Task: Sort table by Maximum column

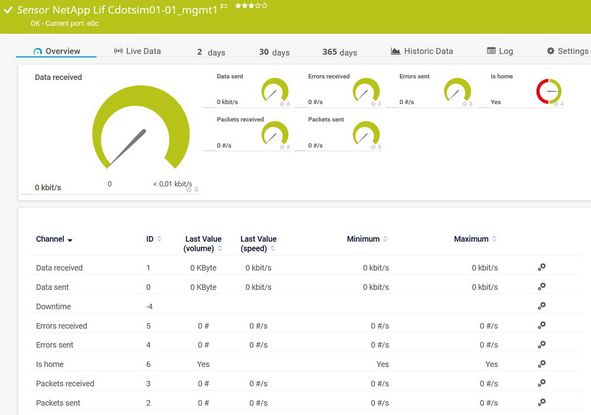Action: (x=494, y=239)
